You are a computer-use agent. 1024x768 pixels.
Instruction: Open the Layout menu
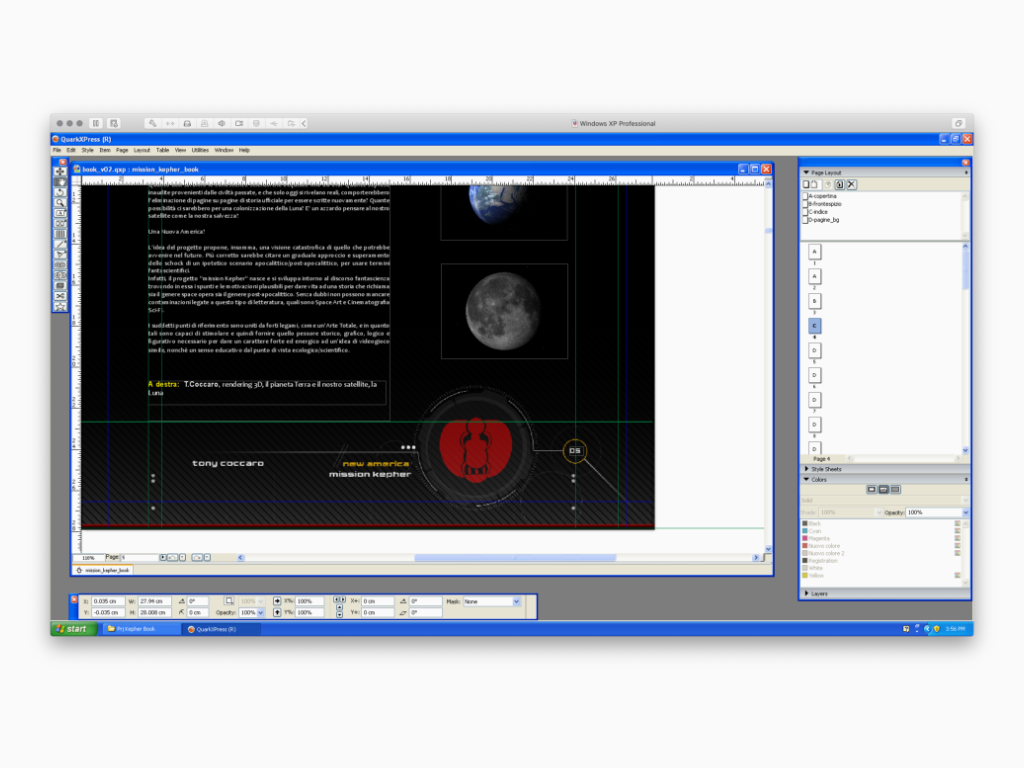click(142, 150)
